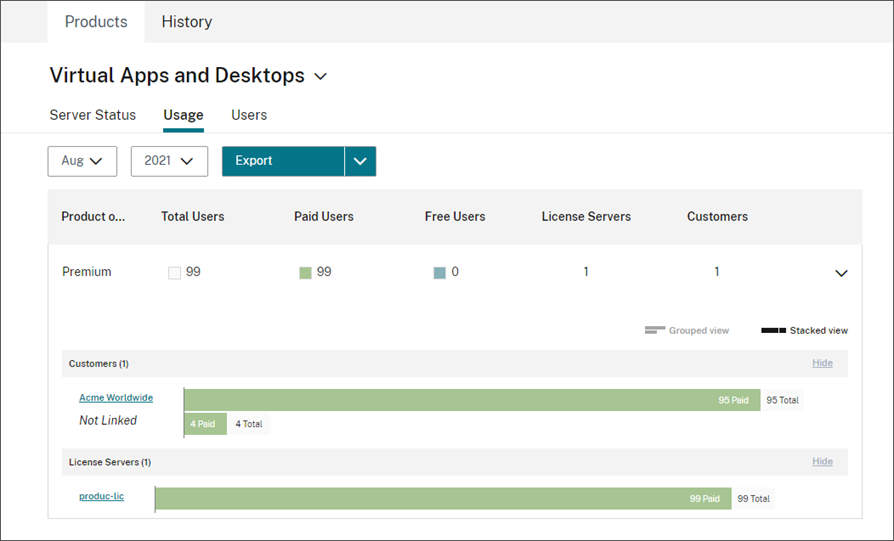Click the Export button
The width and height of the screenshot is (894, 541).
coord(283,161)
